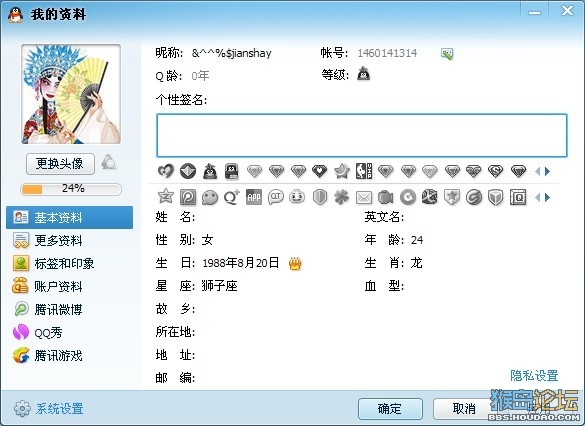Viewport: 585px width, 426px height.
Task: Click the penguin badge in services row
Action: click(210, 171)
